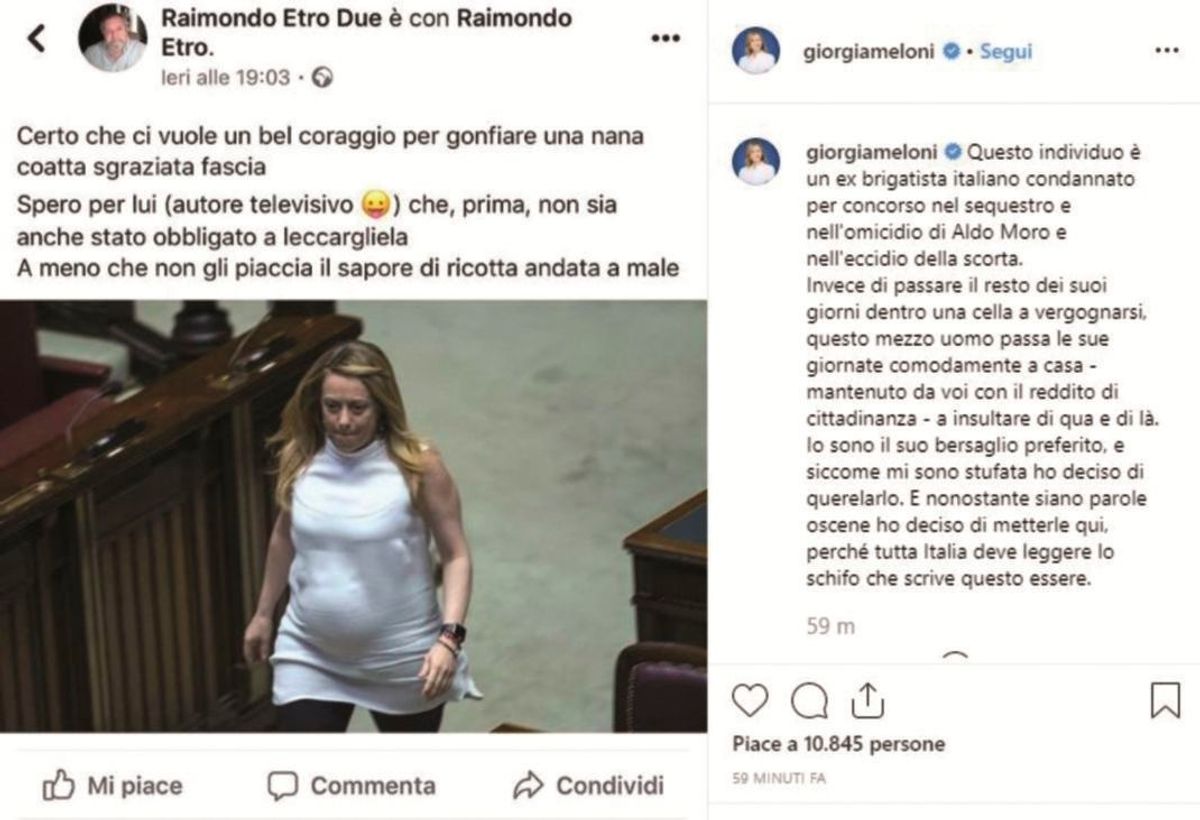Click the globe public visibility icon
The image size is (1200, 820).
click(322, 77)
